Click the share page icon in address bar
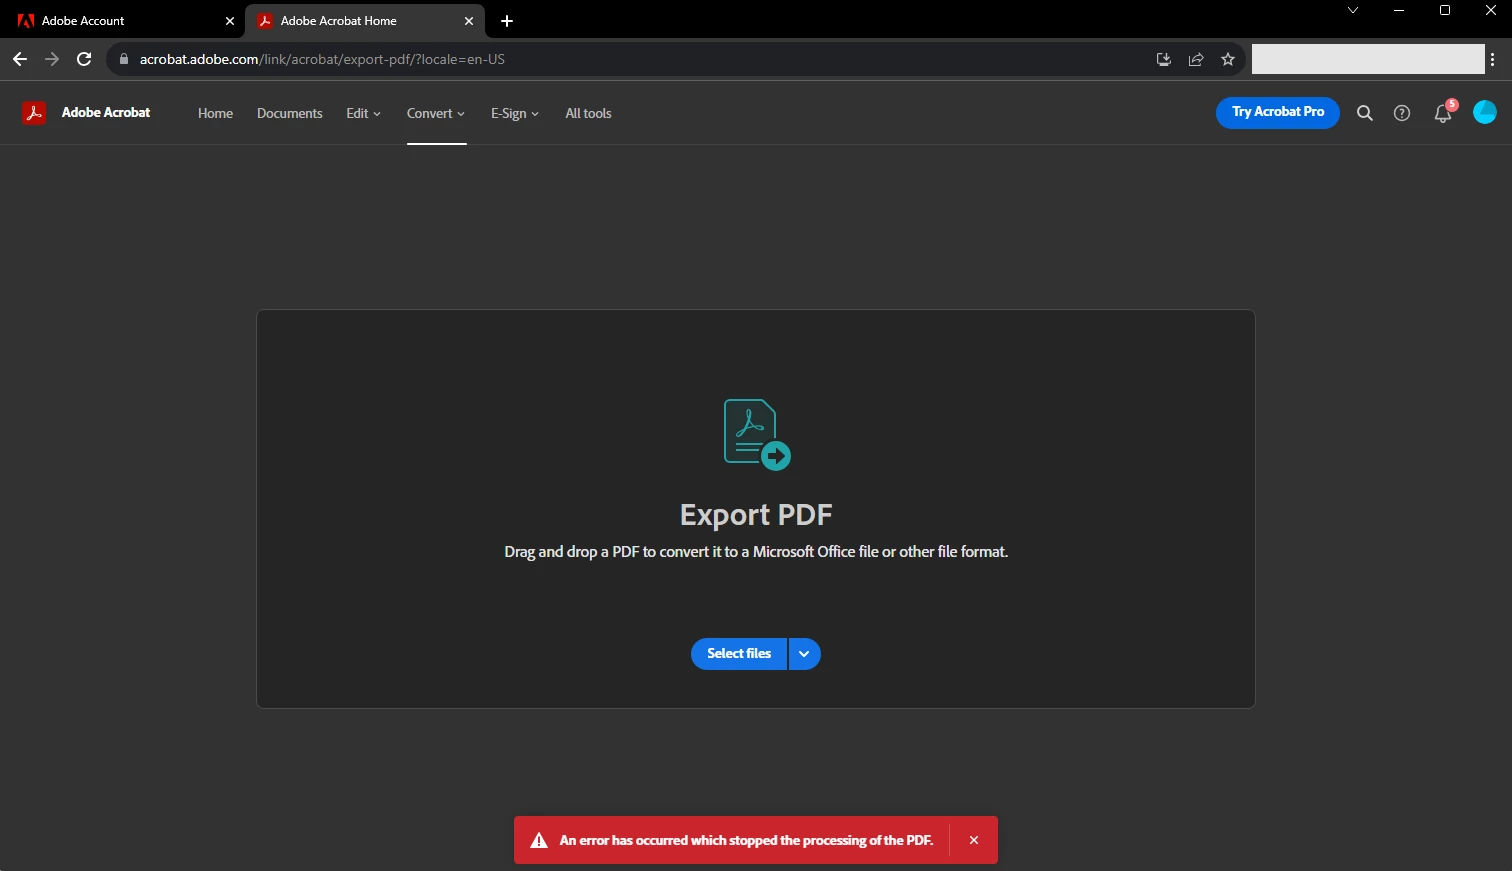The image size is (1512, 871). pyautogui.click(x=1195, y=59)
